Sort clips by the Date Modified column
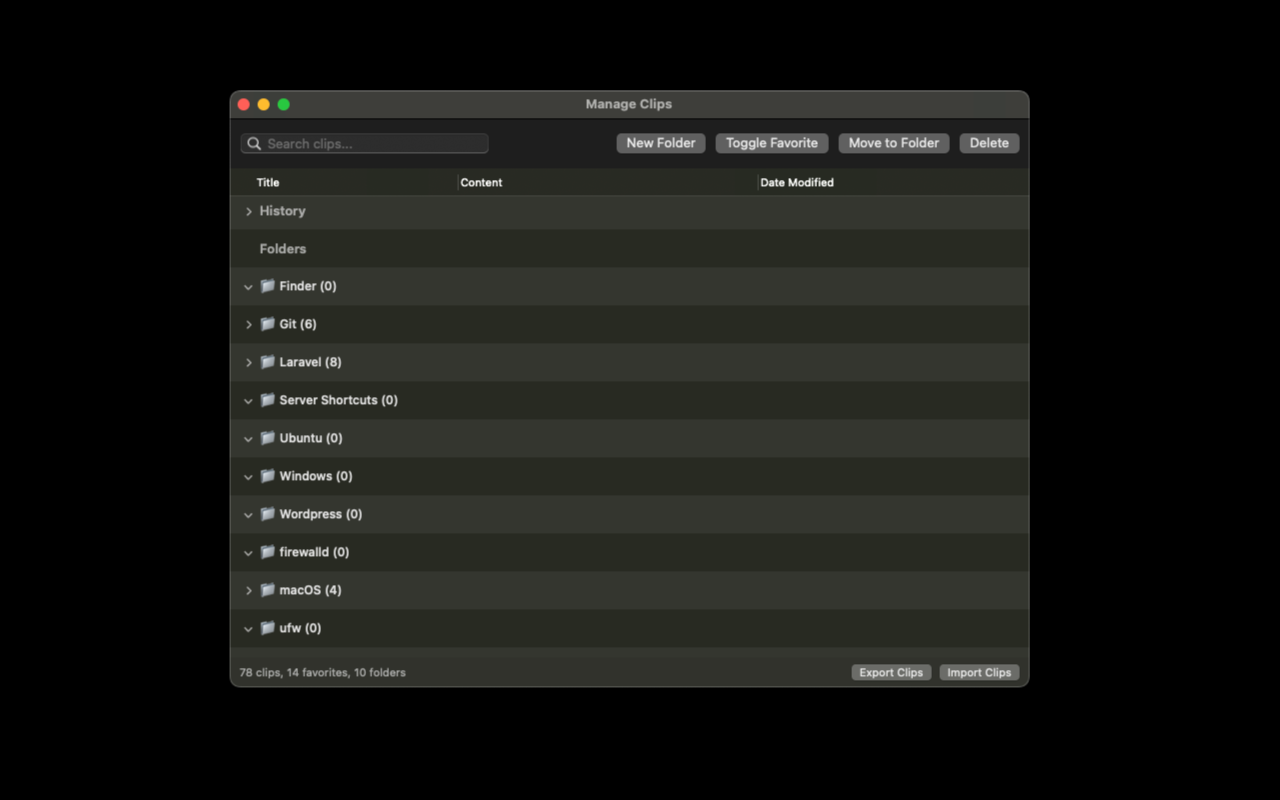This screenshot has height=800, width=1280. pyautogui.click(x=797, y=182)
